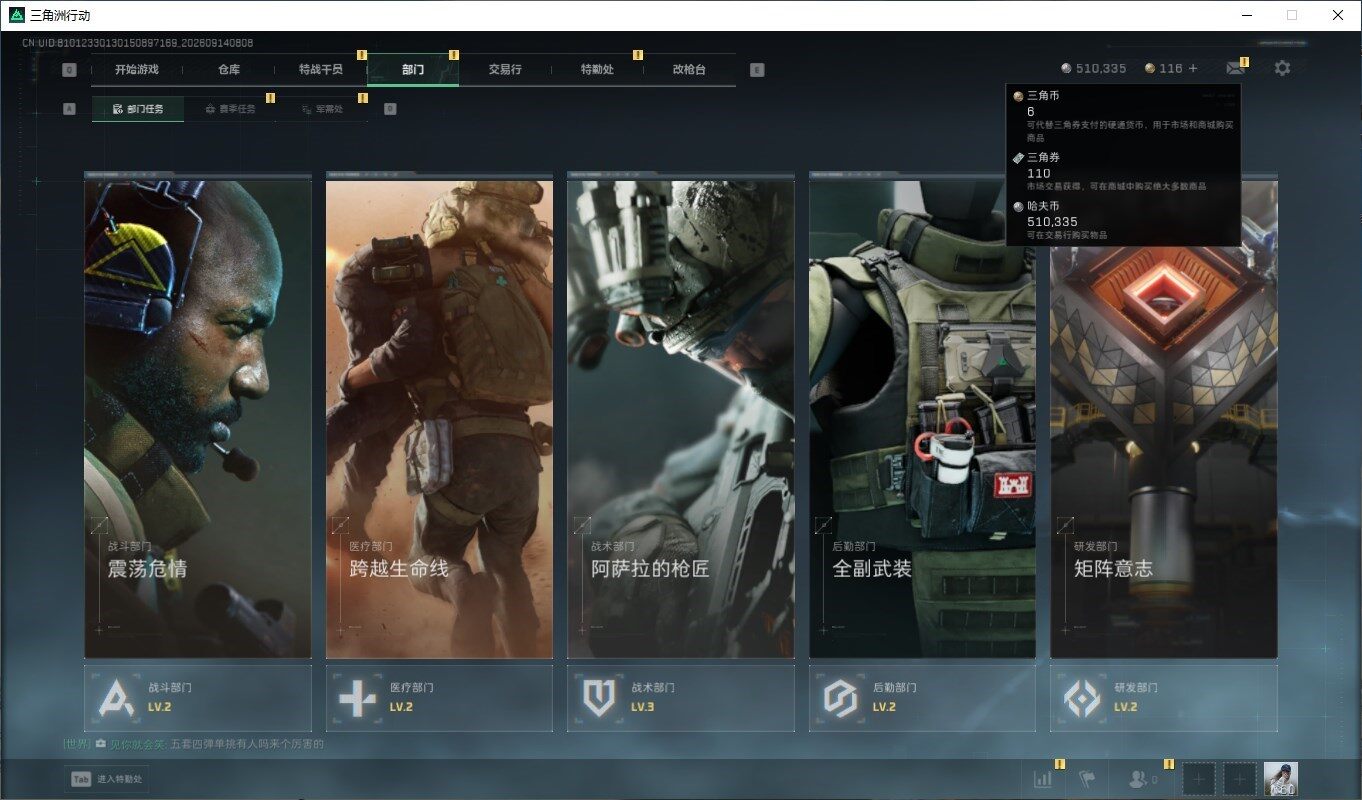Click the Tab 进入特勤处 button

[106, 779]
